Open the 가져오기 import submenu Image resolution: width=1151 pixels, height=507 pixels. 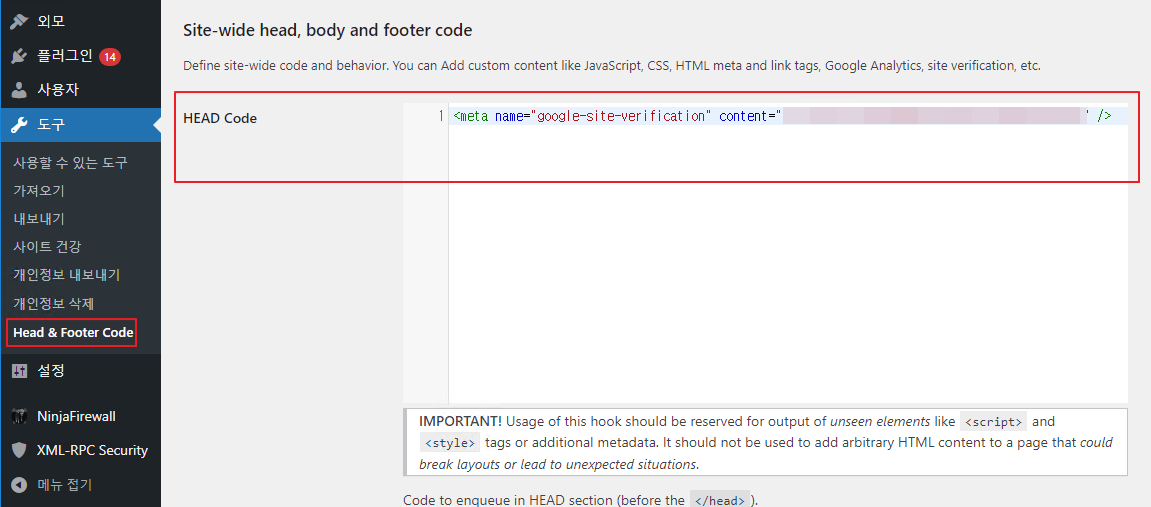click(39, 191)
